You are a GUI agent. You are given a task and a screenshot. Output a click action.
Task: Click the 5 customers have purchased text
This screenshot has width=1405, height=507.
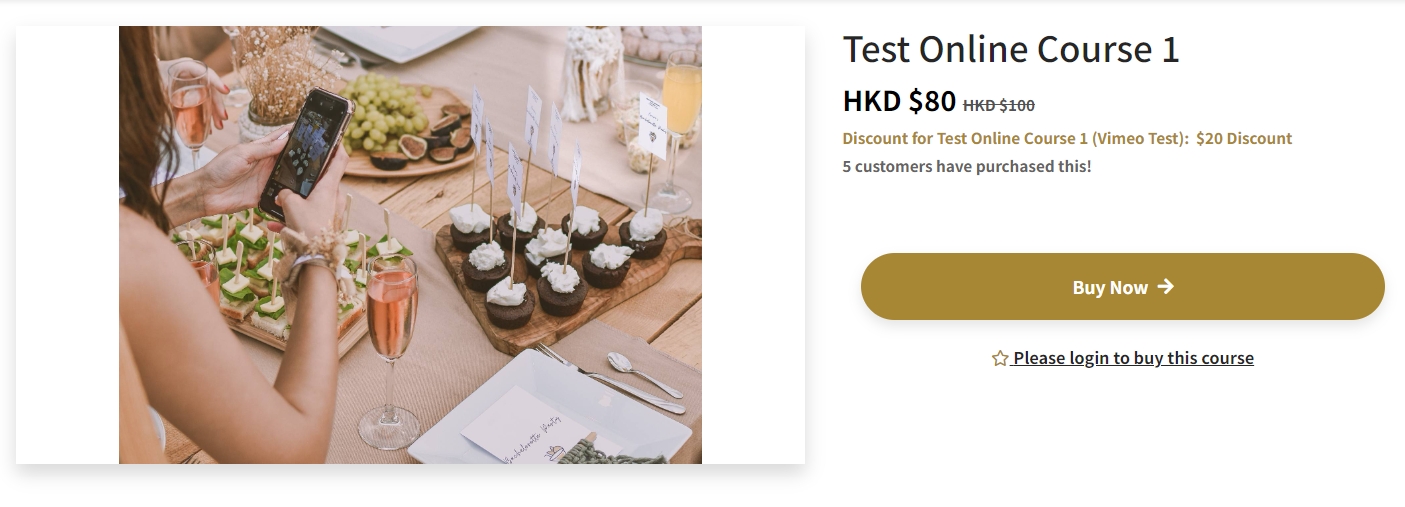[x=967, y=166]
